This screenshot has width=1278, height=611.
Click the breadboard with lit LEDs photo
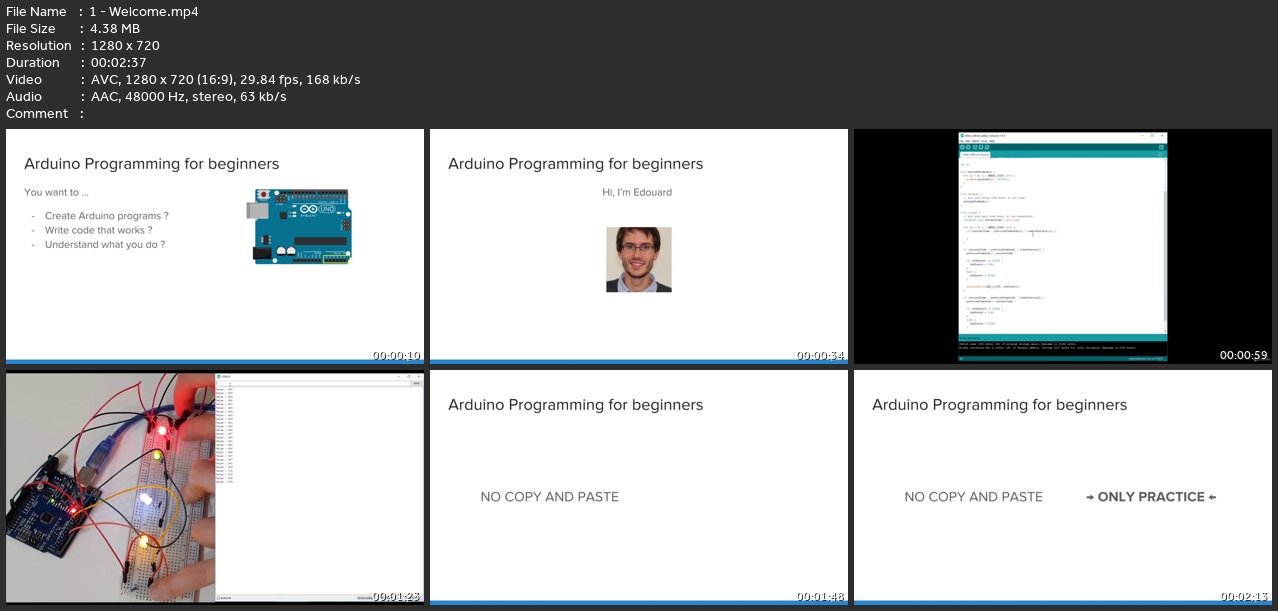tap(110, 487)
